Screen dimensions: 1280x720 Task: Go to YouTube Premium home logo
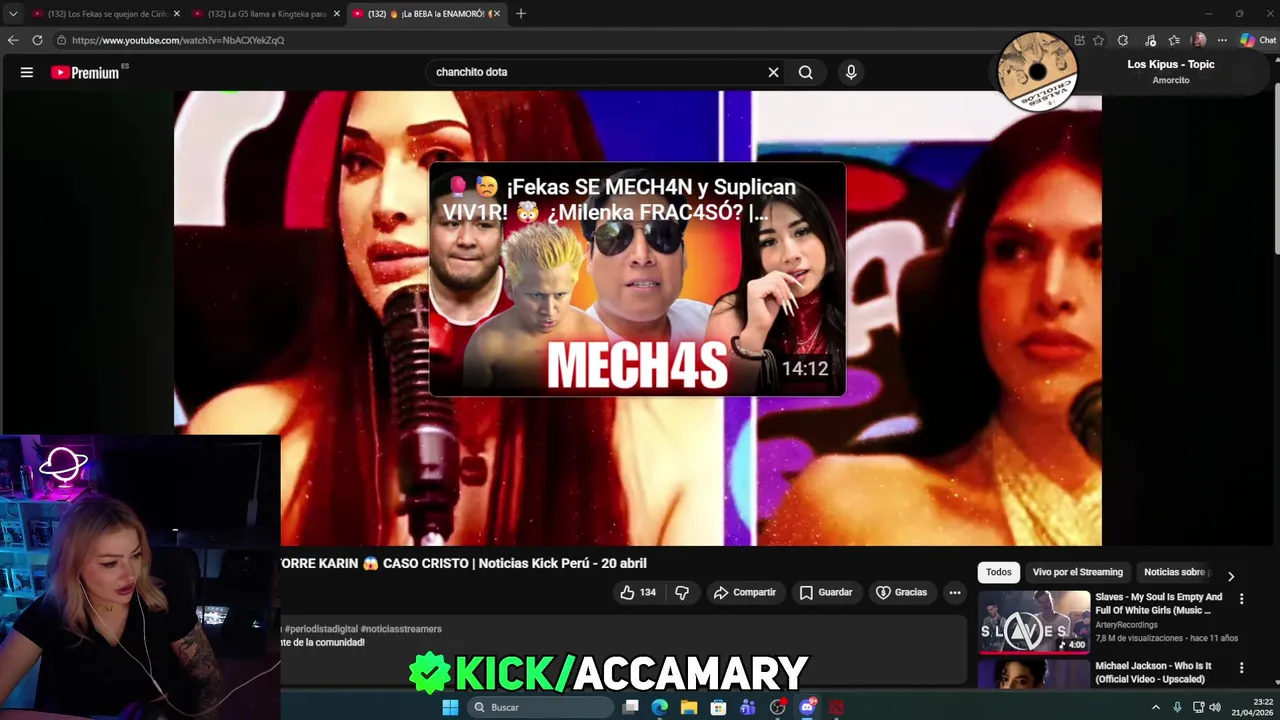[x=85, y=72]
